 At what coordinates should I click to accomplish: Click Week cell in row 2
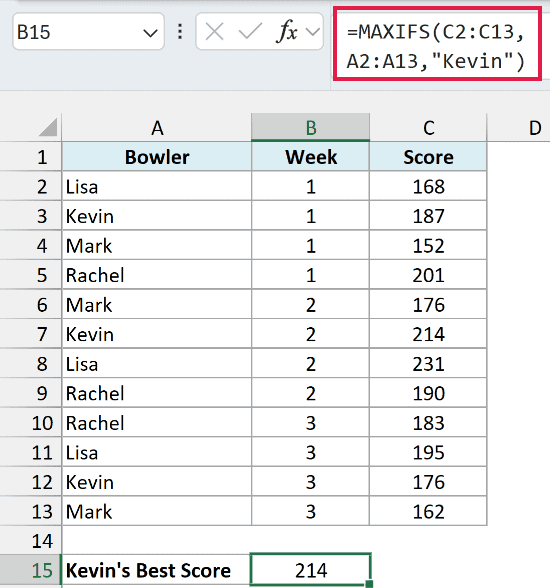310,186
